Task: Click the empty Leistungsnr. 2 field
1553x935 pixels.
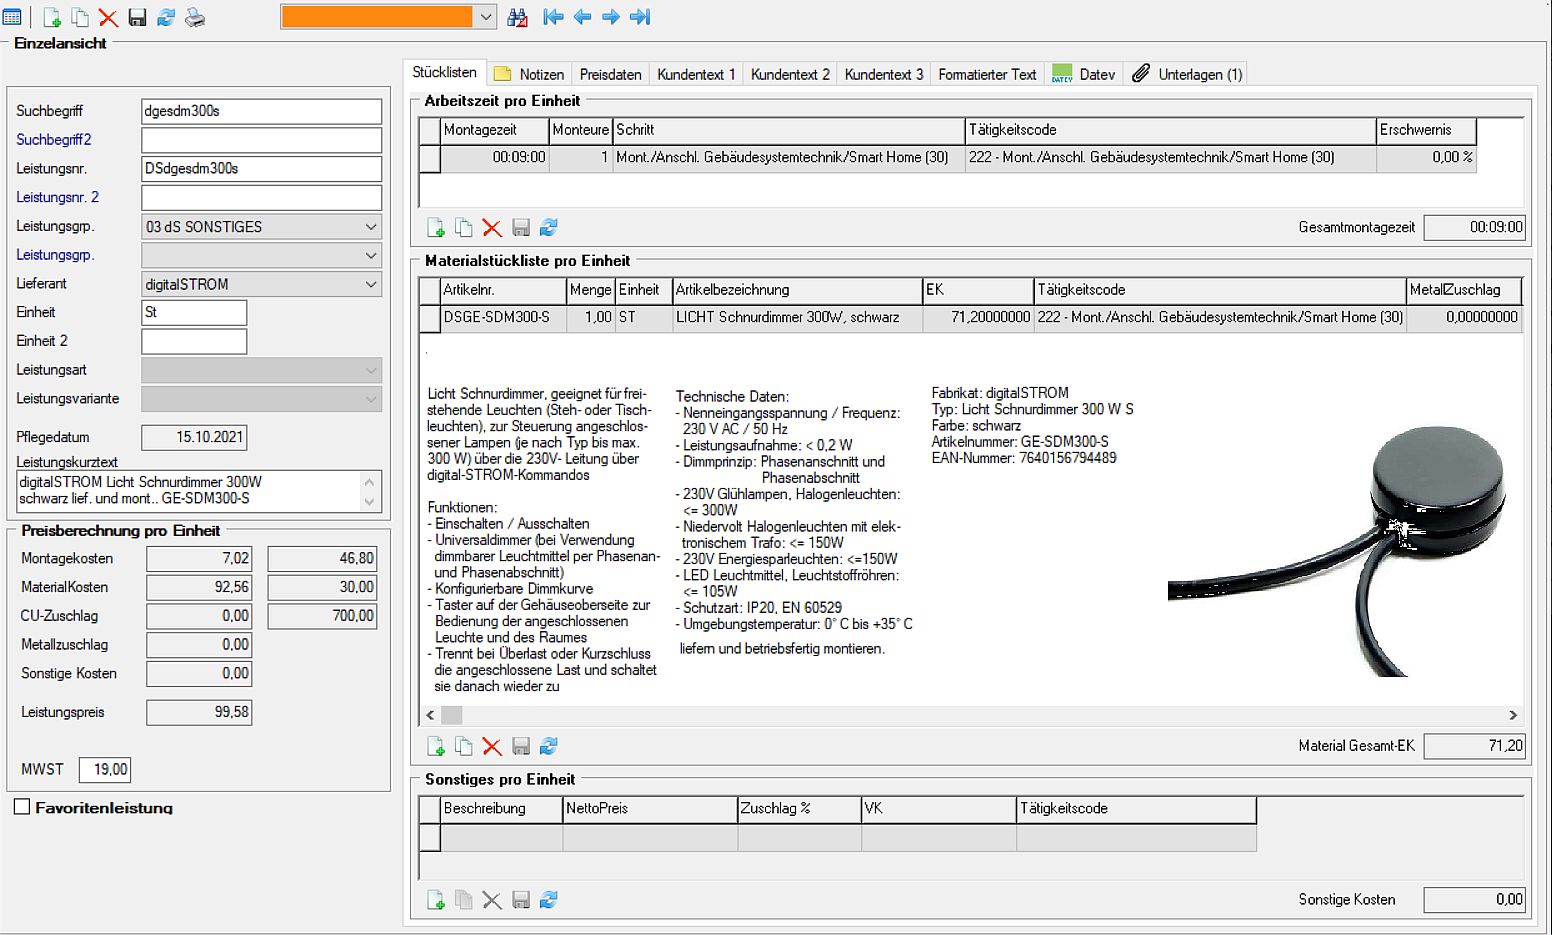Action: point(261,198)
